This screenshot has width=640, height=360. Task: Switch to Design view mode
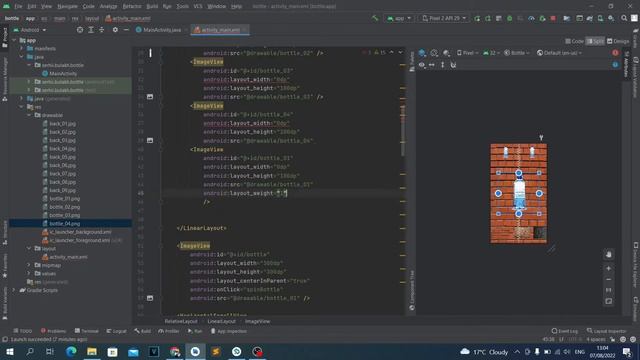click(618, 41)
